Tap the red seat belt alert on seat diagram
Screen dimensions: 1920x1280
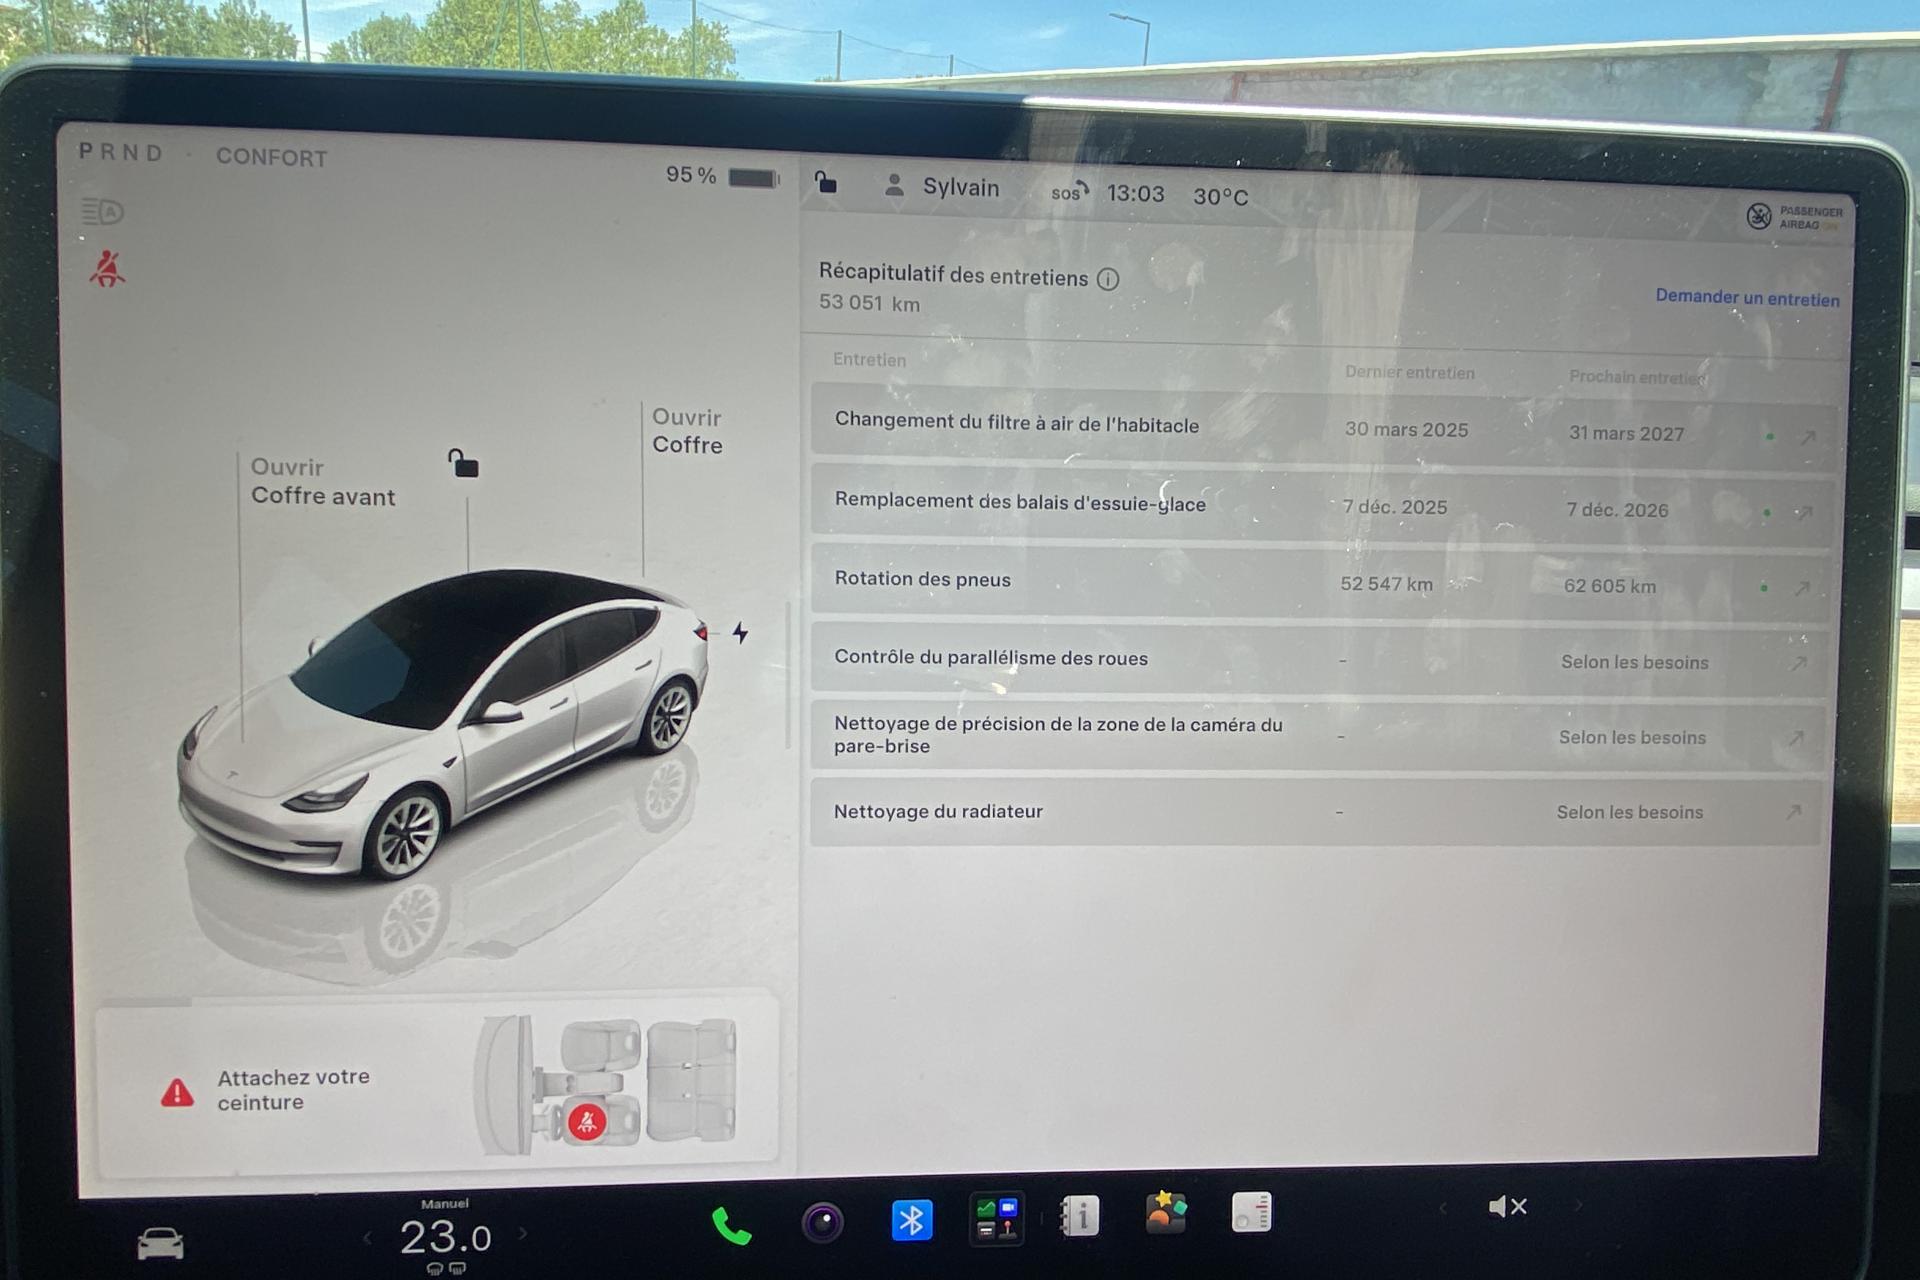tap(587, 1122)
